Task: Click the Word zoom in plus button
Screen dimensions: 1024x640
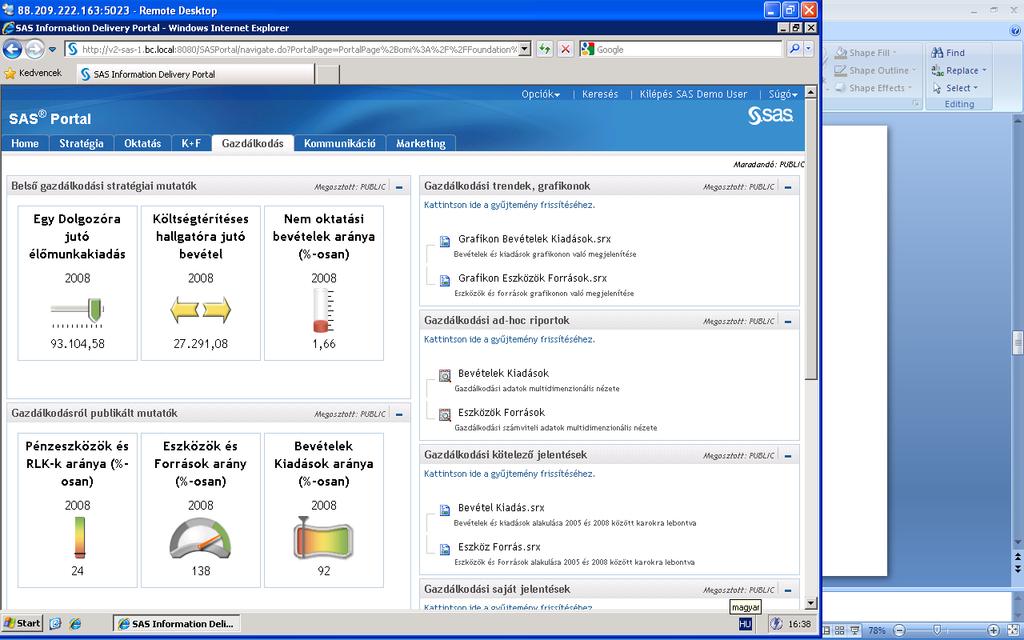Action: click(994, 630)
